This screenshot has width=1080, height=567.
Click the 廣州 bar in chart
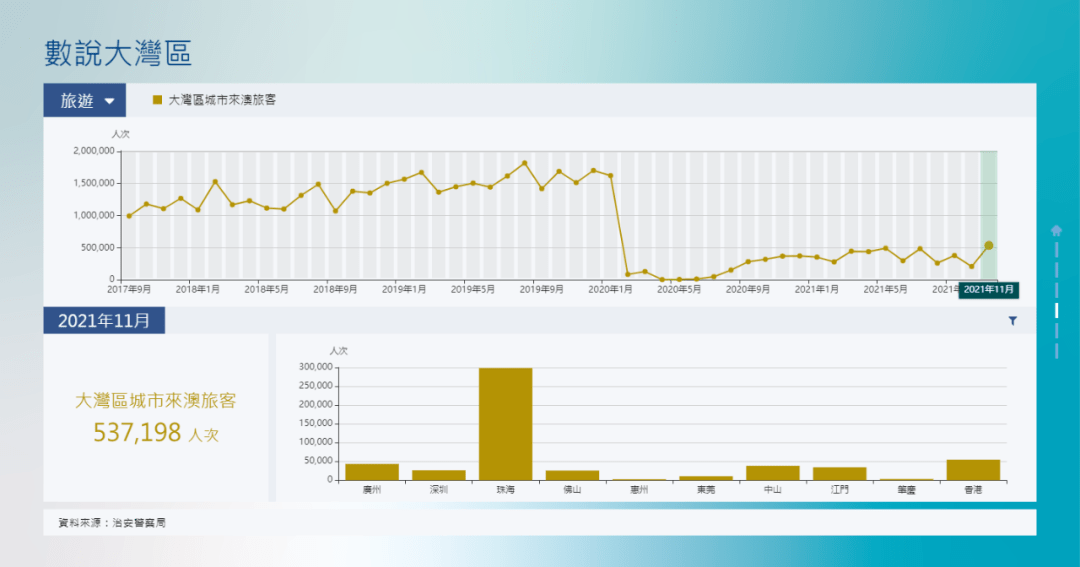coord(371,471)
